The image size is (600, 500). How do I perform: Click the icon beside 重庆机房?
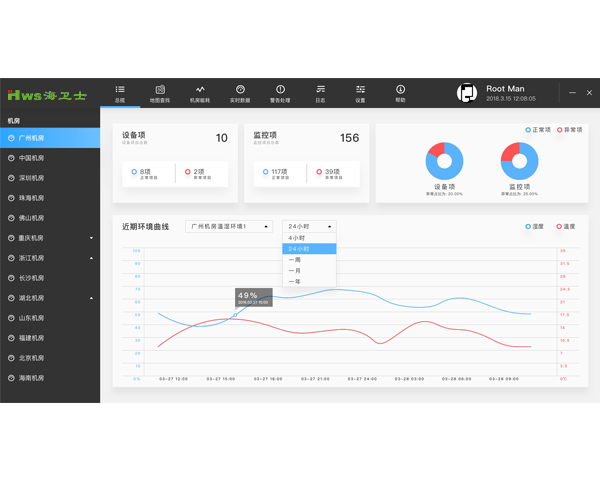[x=11, y=238]
